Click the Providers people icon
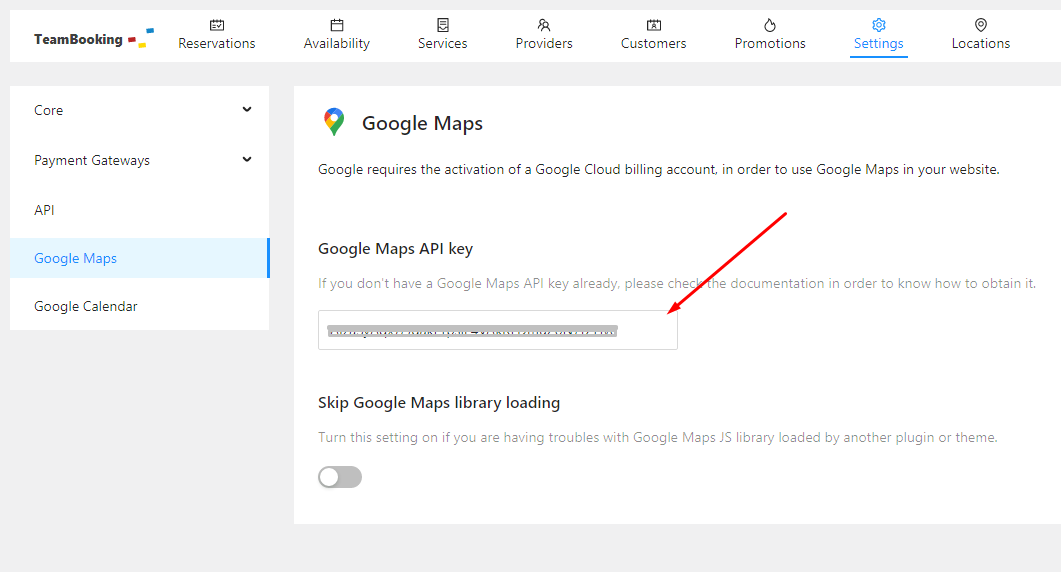 (x=544, y=25)
